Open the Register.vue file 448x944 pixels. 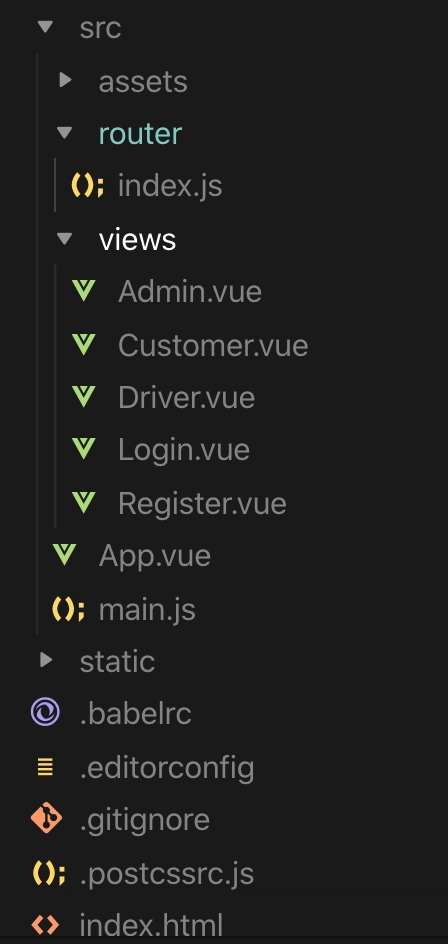point(202,503)
